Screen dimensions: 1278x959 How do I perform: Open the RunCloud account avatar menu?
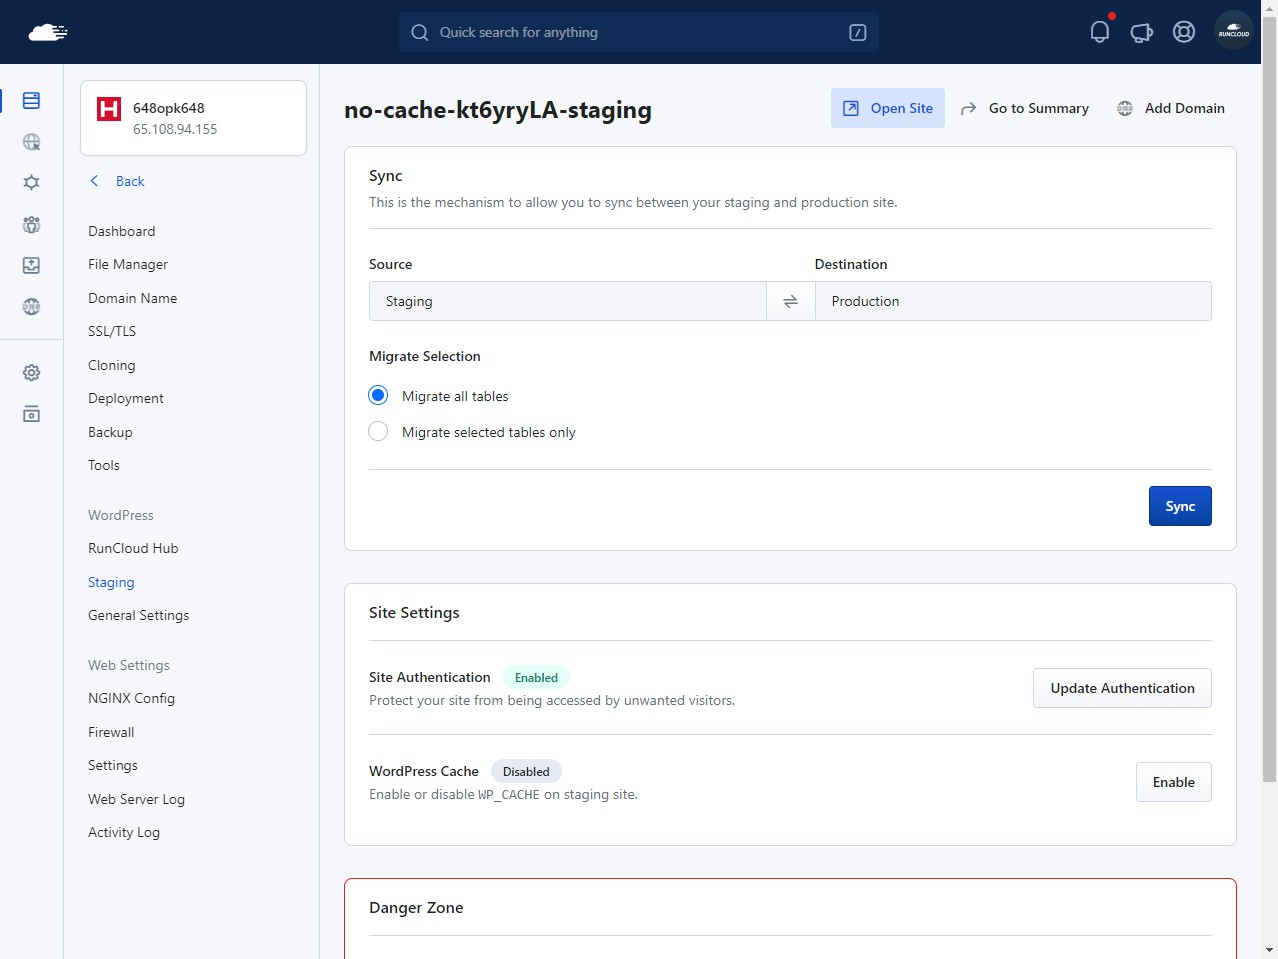click(x=1234, y=32)
